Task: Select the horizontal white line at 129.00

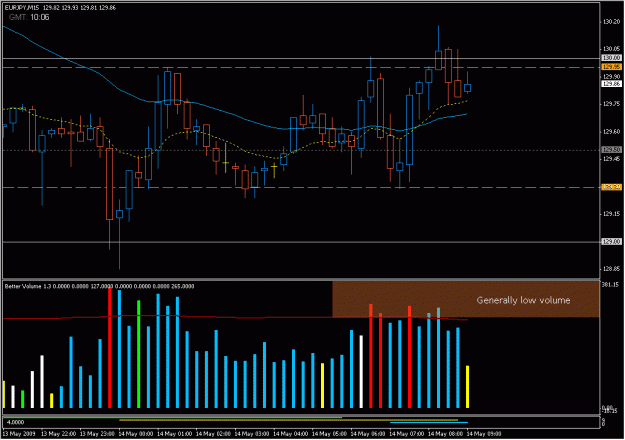Action: 301,242
